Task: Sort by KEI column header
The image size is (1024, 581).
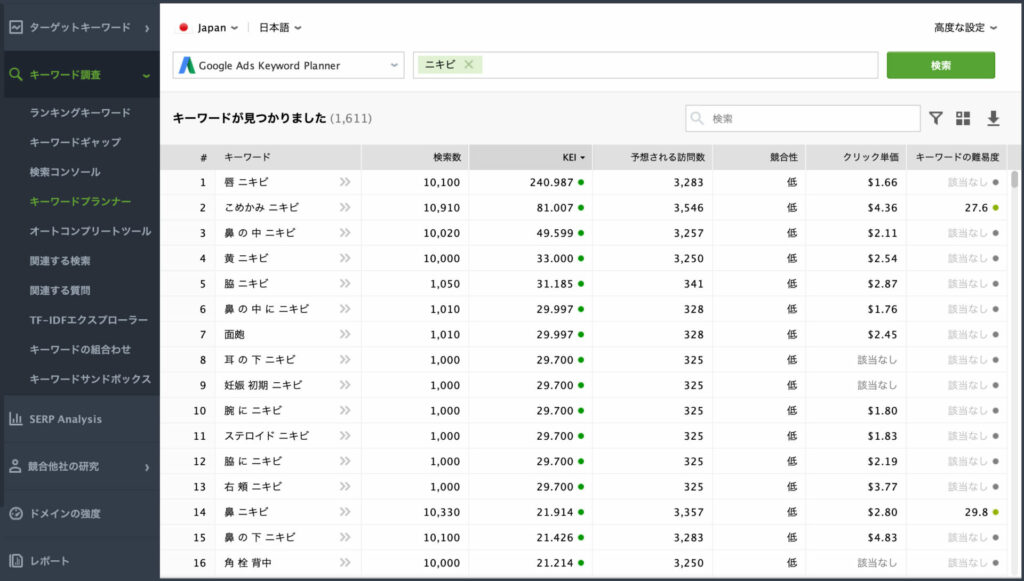Action: coord(573,157)
